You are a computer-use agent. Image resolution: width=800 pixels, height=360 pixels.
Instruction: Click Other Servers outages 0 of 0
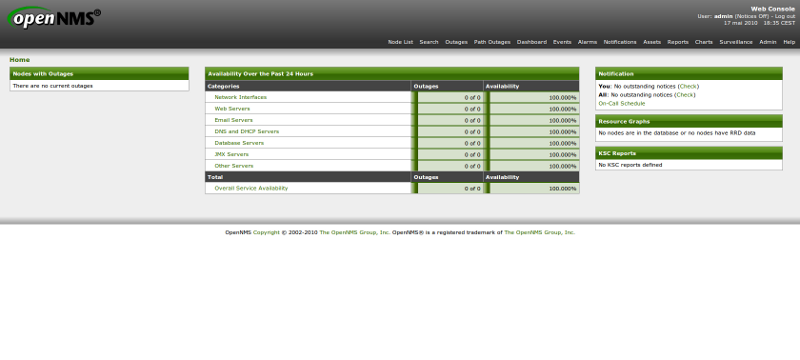(472, 166)
